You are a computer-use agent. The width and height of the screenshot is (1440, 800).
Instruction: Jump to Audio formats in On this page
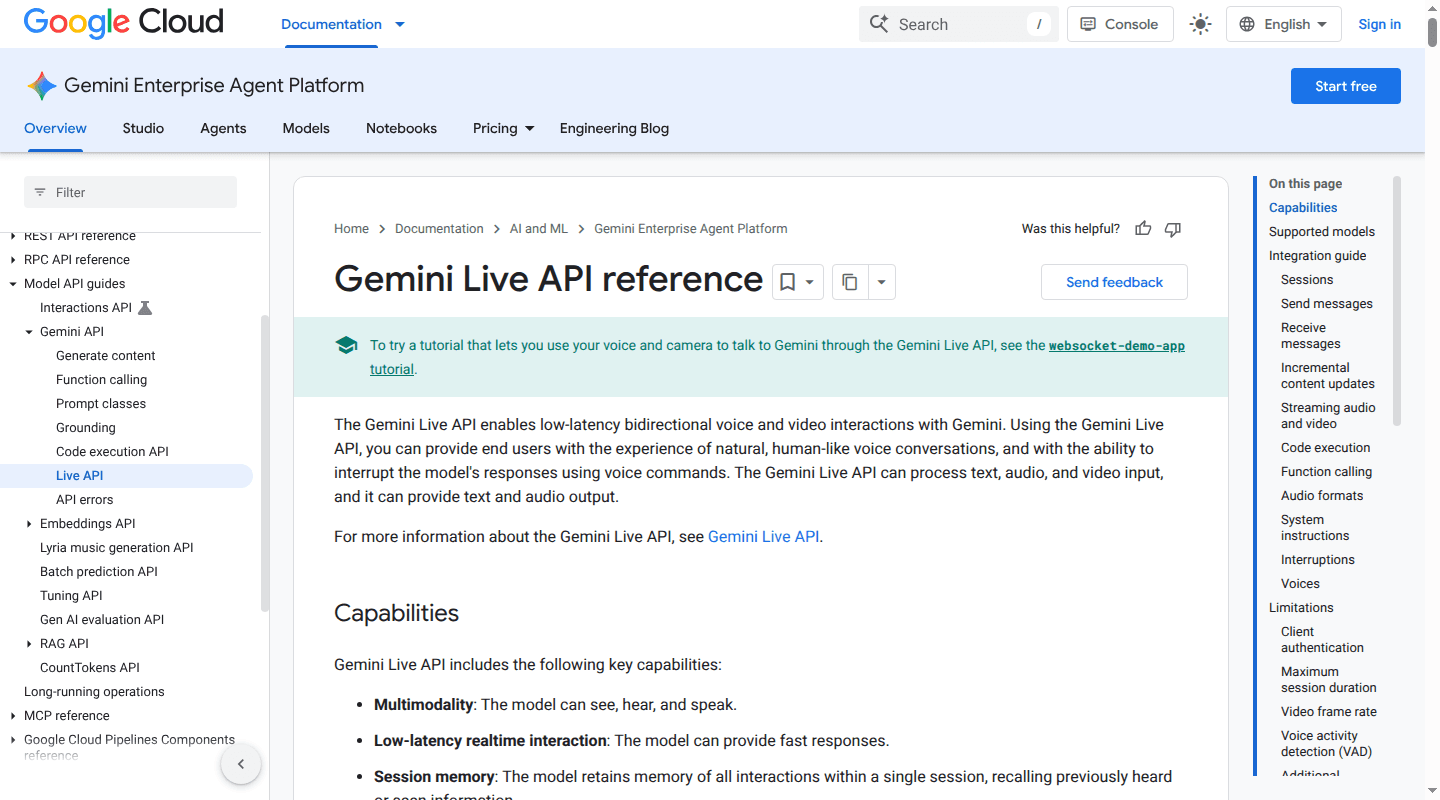point(1322,496)
